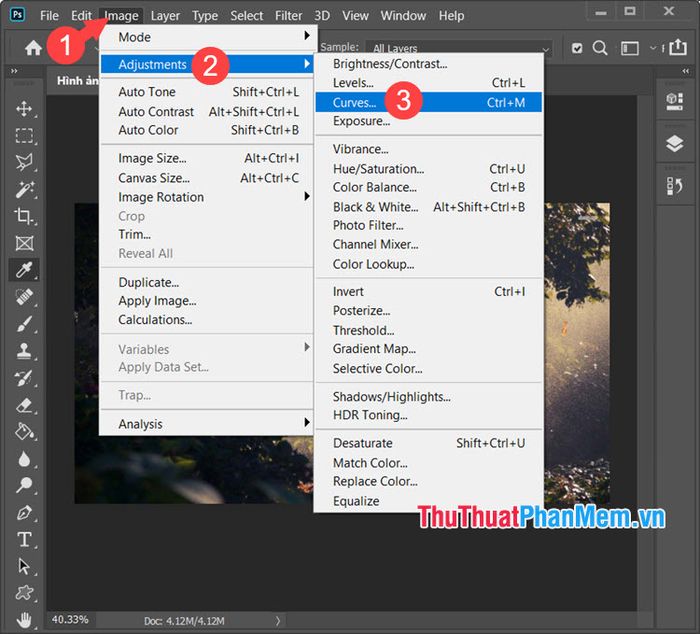Select the Dodge tool
This screenshot has width=700, height=634.
coord(24,485)
